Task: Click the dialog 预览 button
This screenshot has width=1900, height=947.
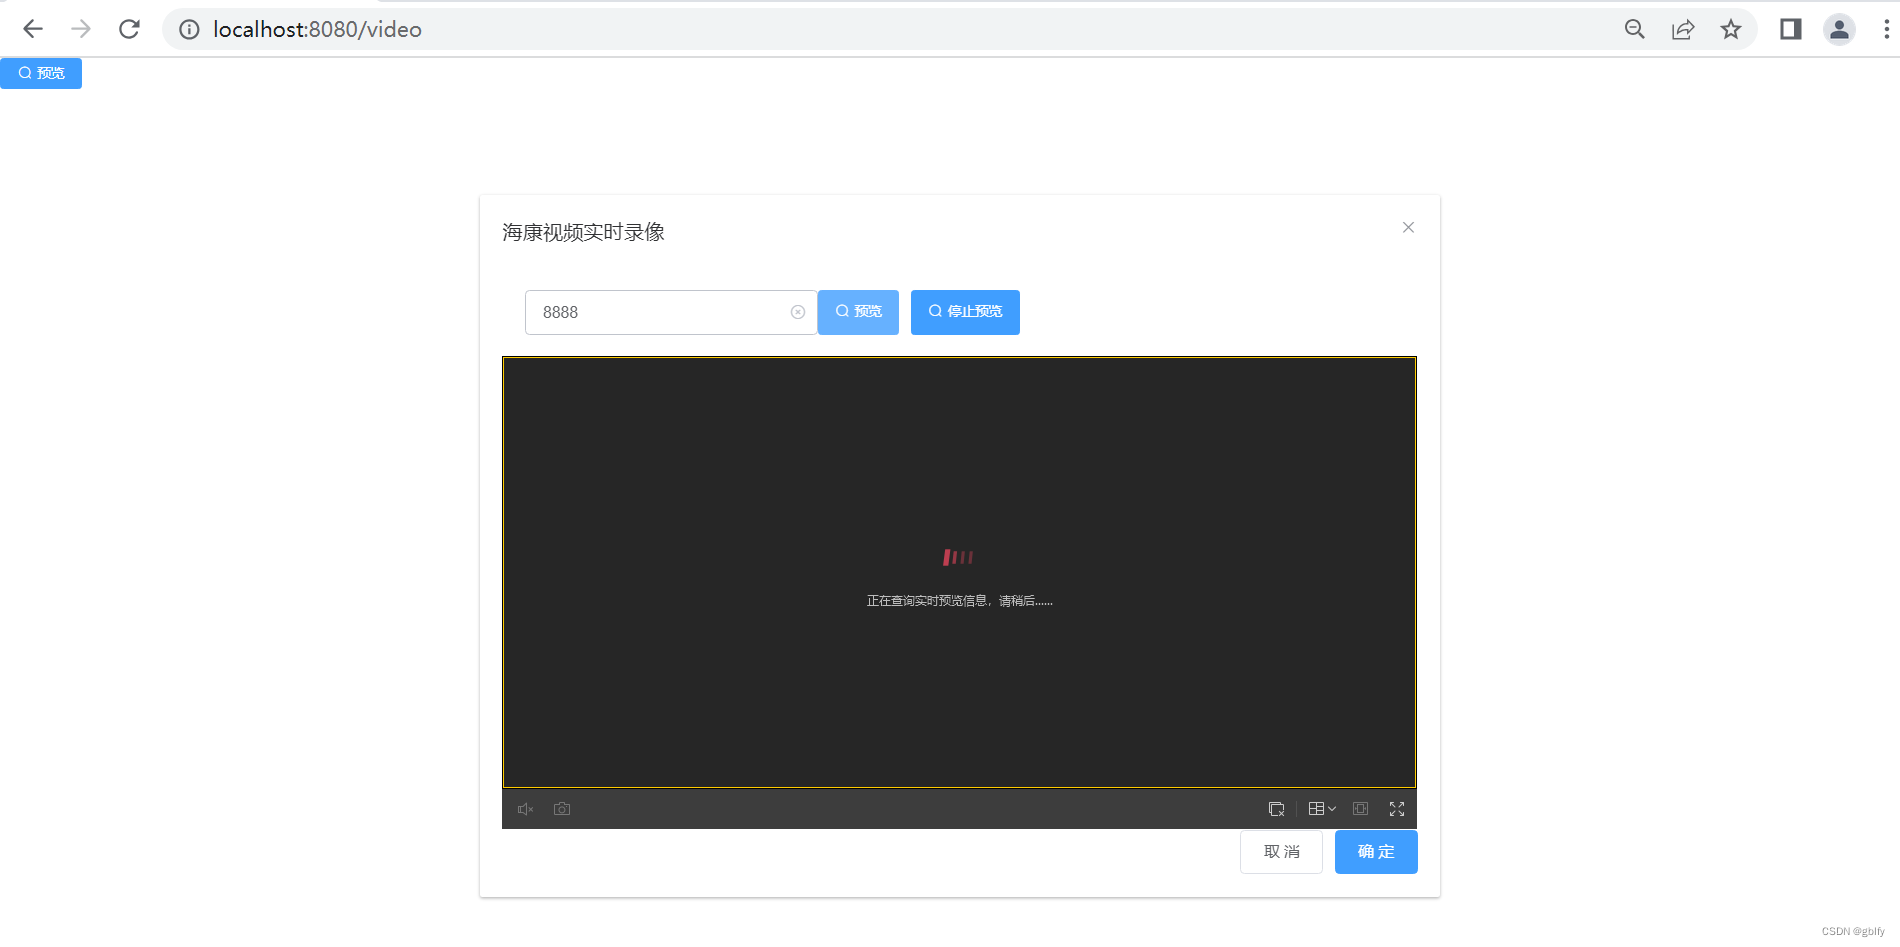Action: click(858, 312)
